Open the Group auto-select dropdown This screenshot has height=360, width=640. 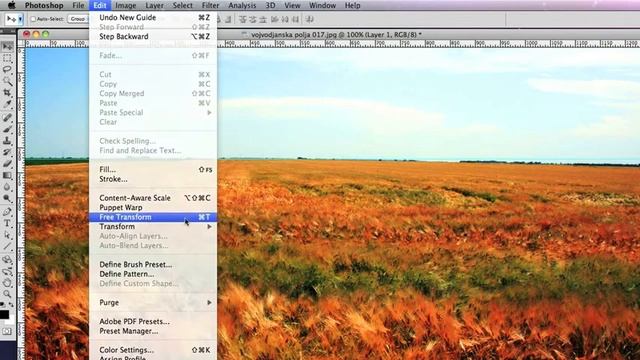click(x=78, y=19)
